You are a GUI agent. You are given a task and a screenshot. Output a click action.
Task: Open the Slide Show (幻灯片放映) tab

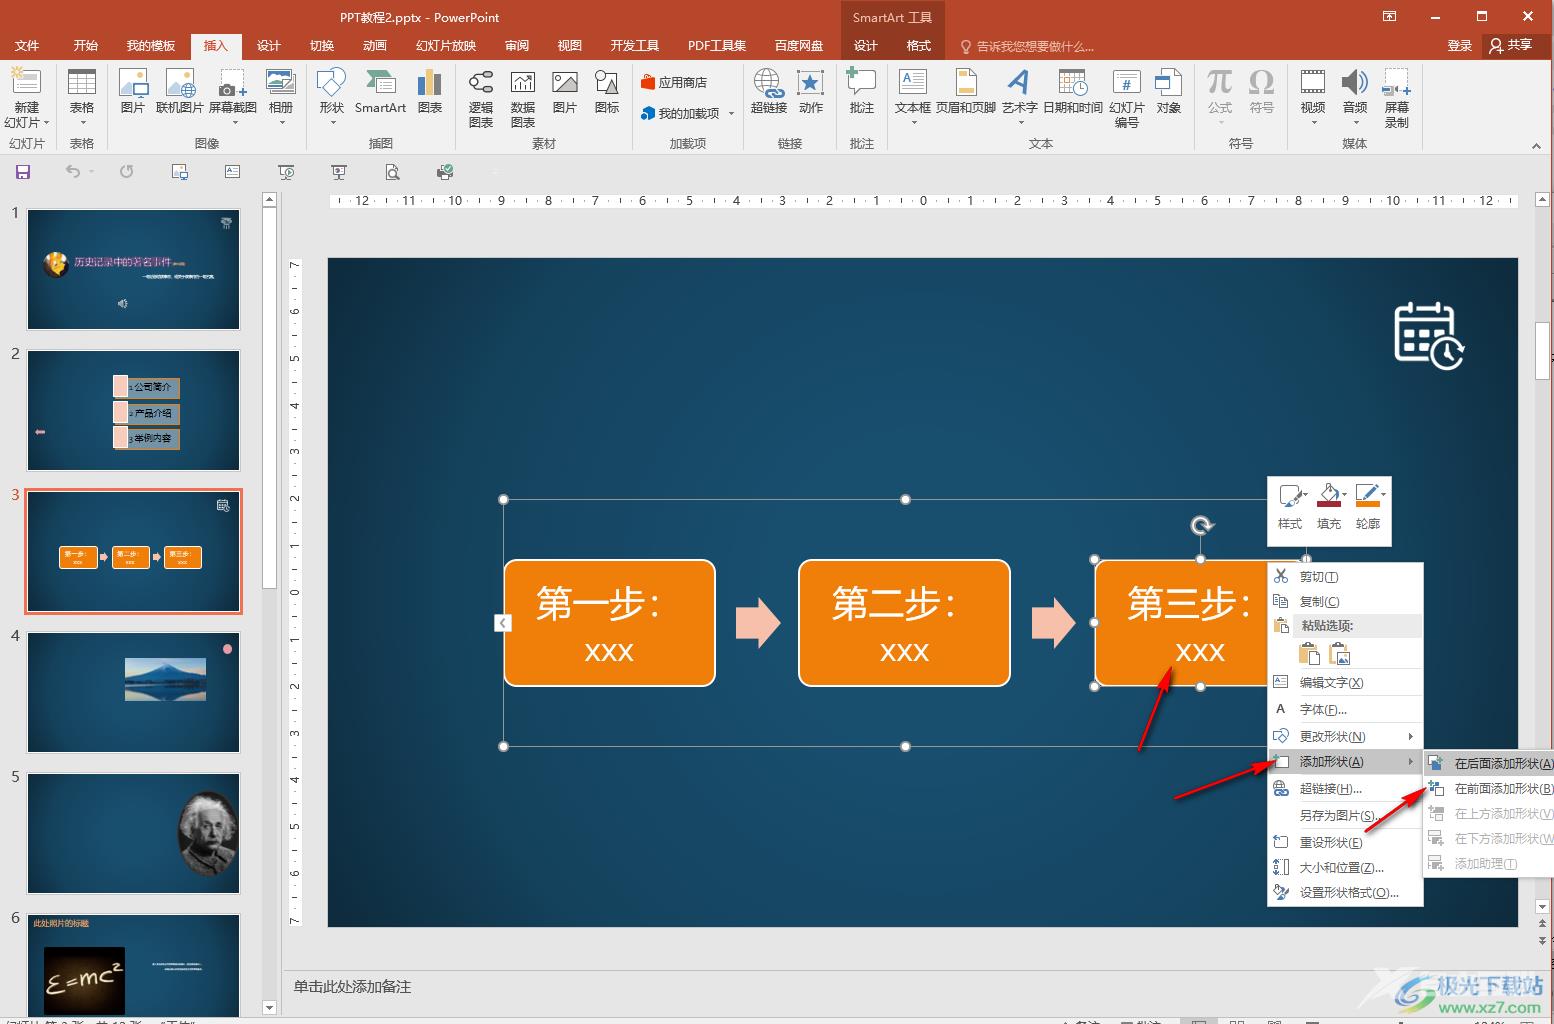point(446,45)
